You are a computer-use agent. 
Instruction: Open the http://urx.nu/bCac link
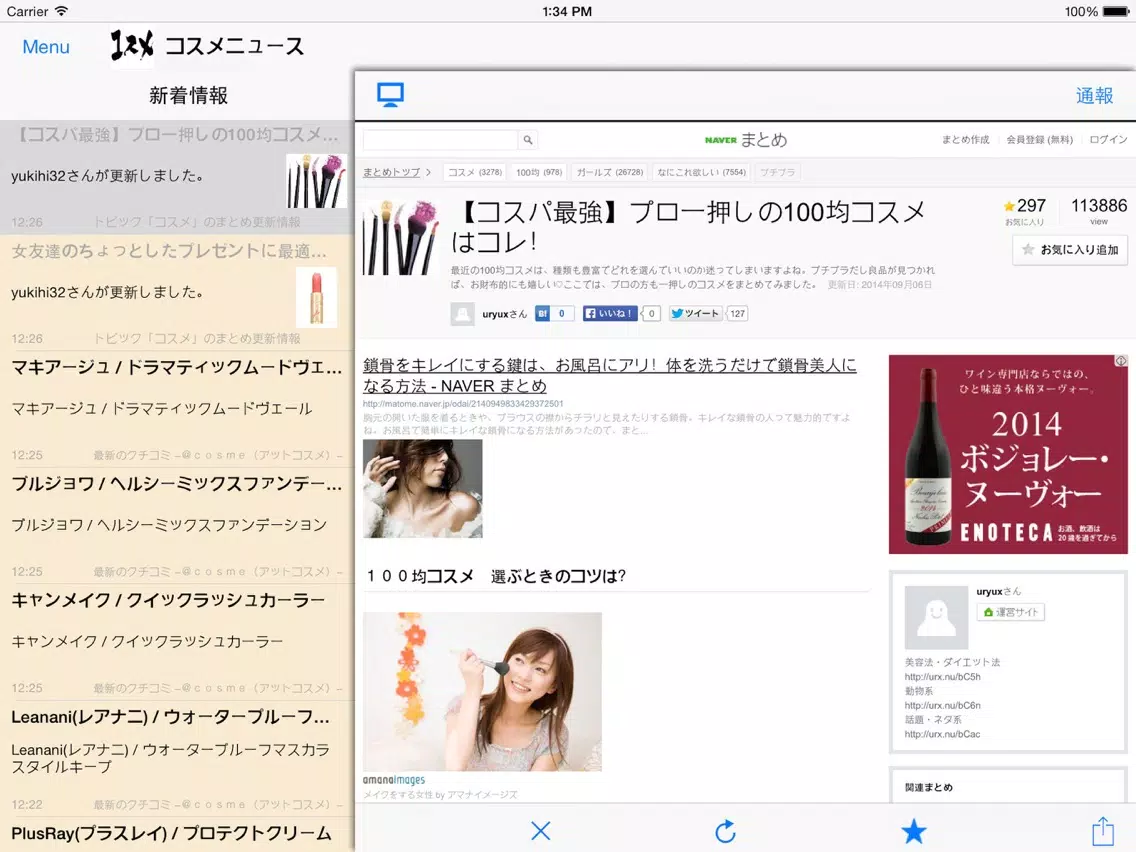942,734
